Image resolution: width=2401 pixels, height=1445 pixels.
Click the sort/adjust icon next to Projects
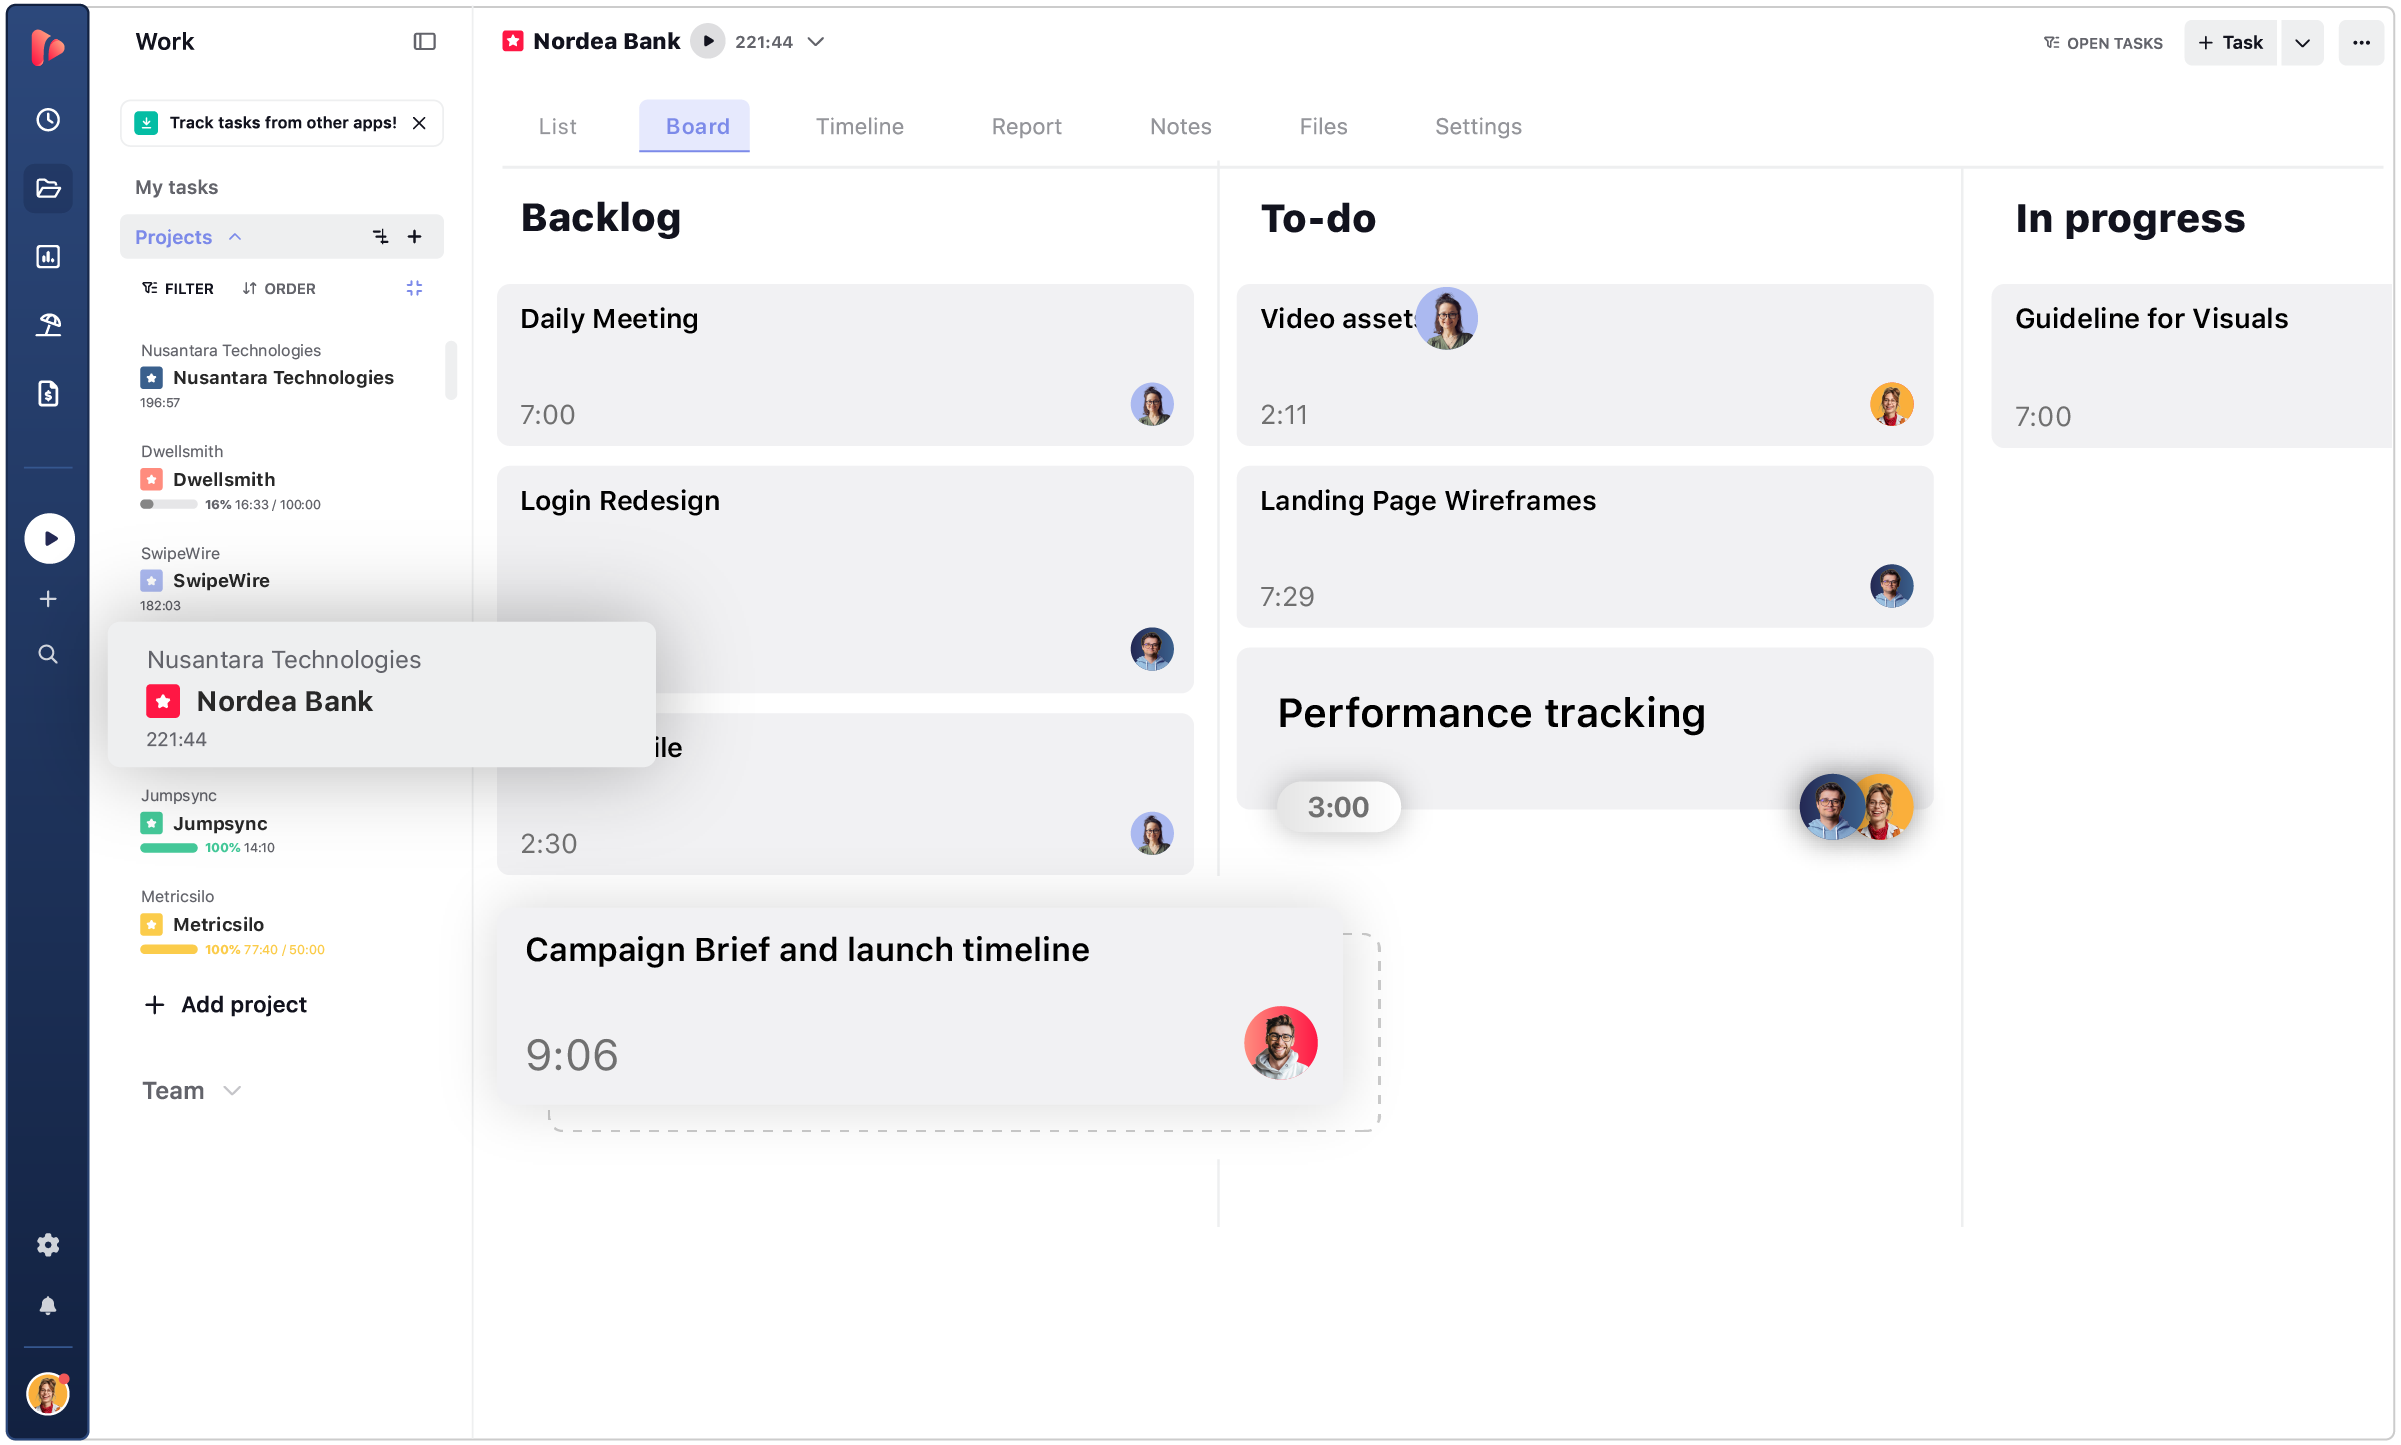381,237
